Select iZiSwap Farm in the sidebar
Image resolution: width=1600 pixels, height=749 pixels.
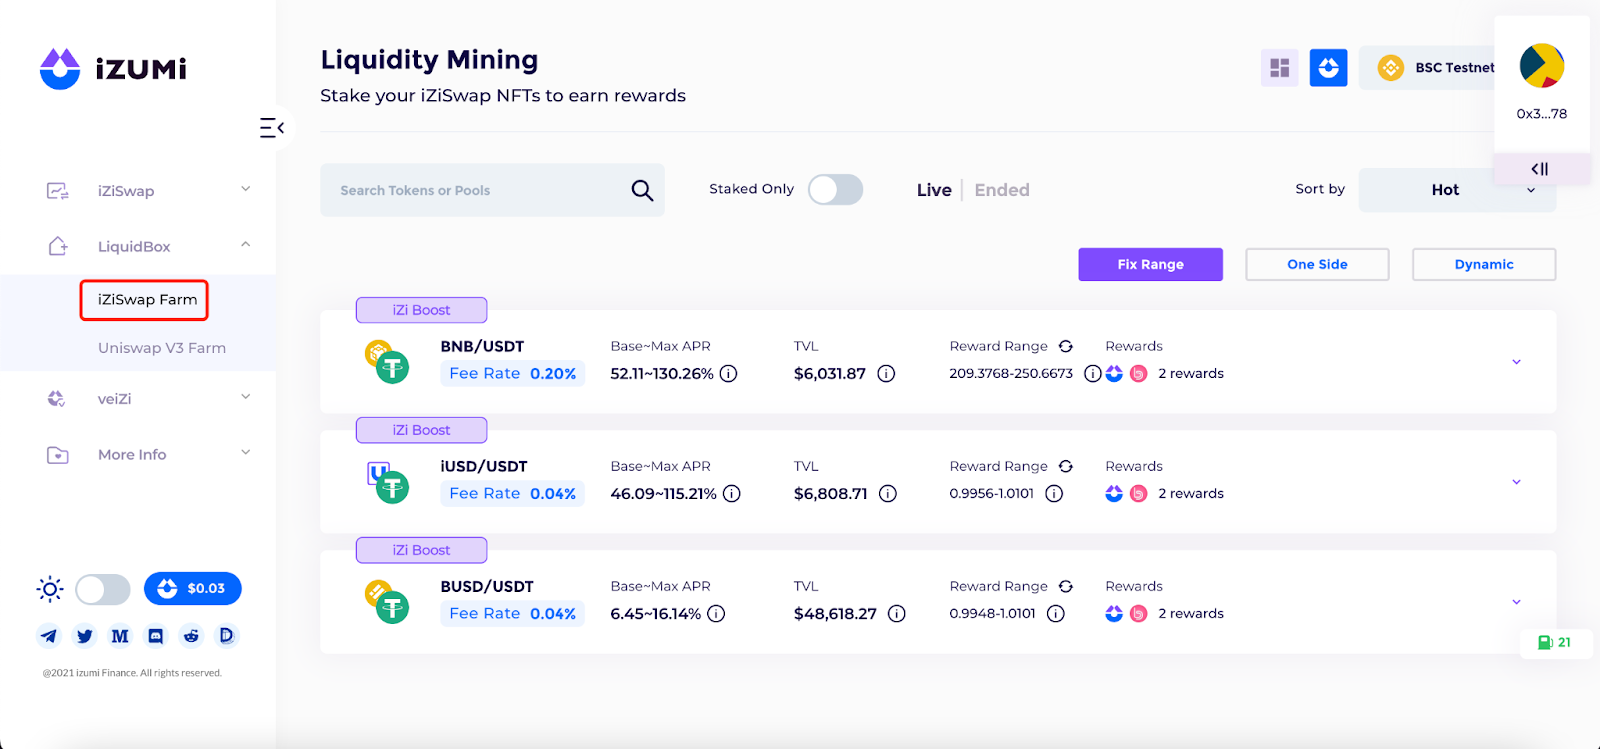147,300
